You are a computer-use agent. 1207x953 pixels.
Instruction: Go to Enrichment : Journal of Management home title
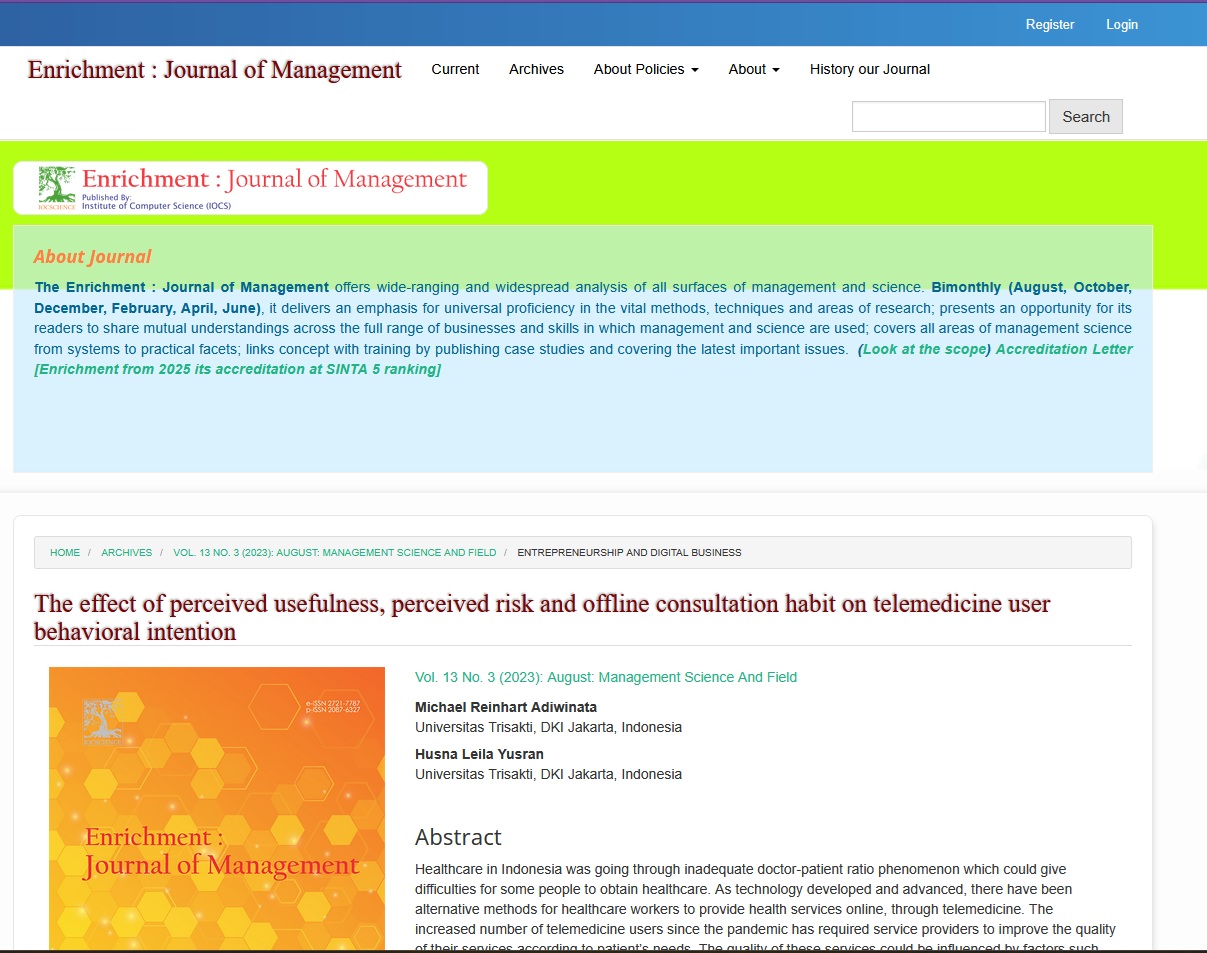click(x=215, y=70)
